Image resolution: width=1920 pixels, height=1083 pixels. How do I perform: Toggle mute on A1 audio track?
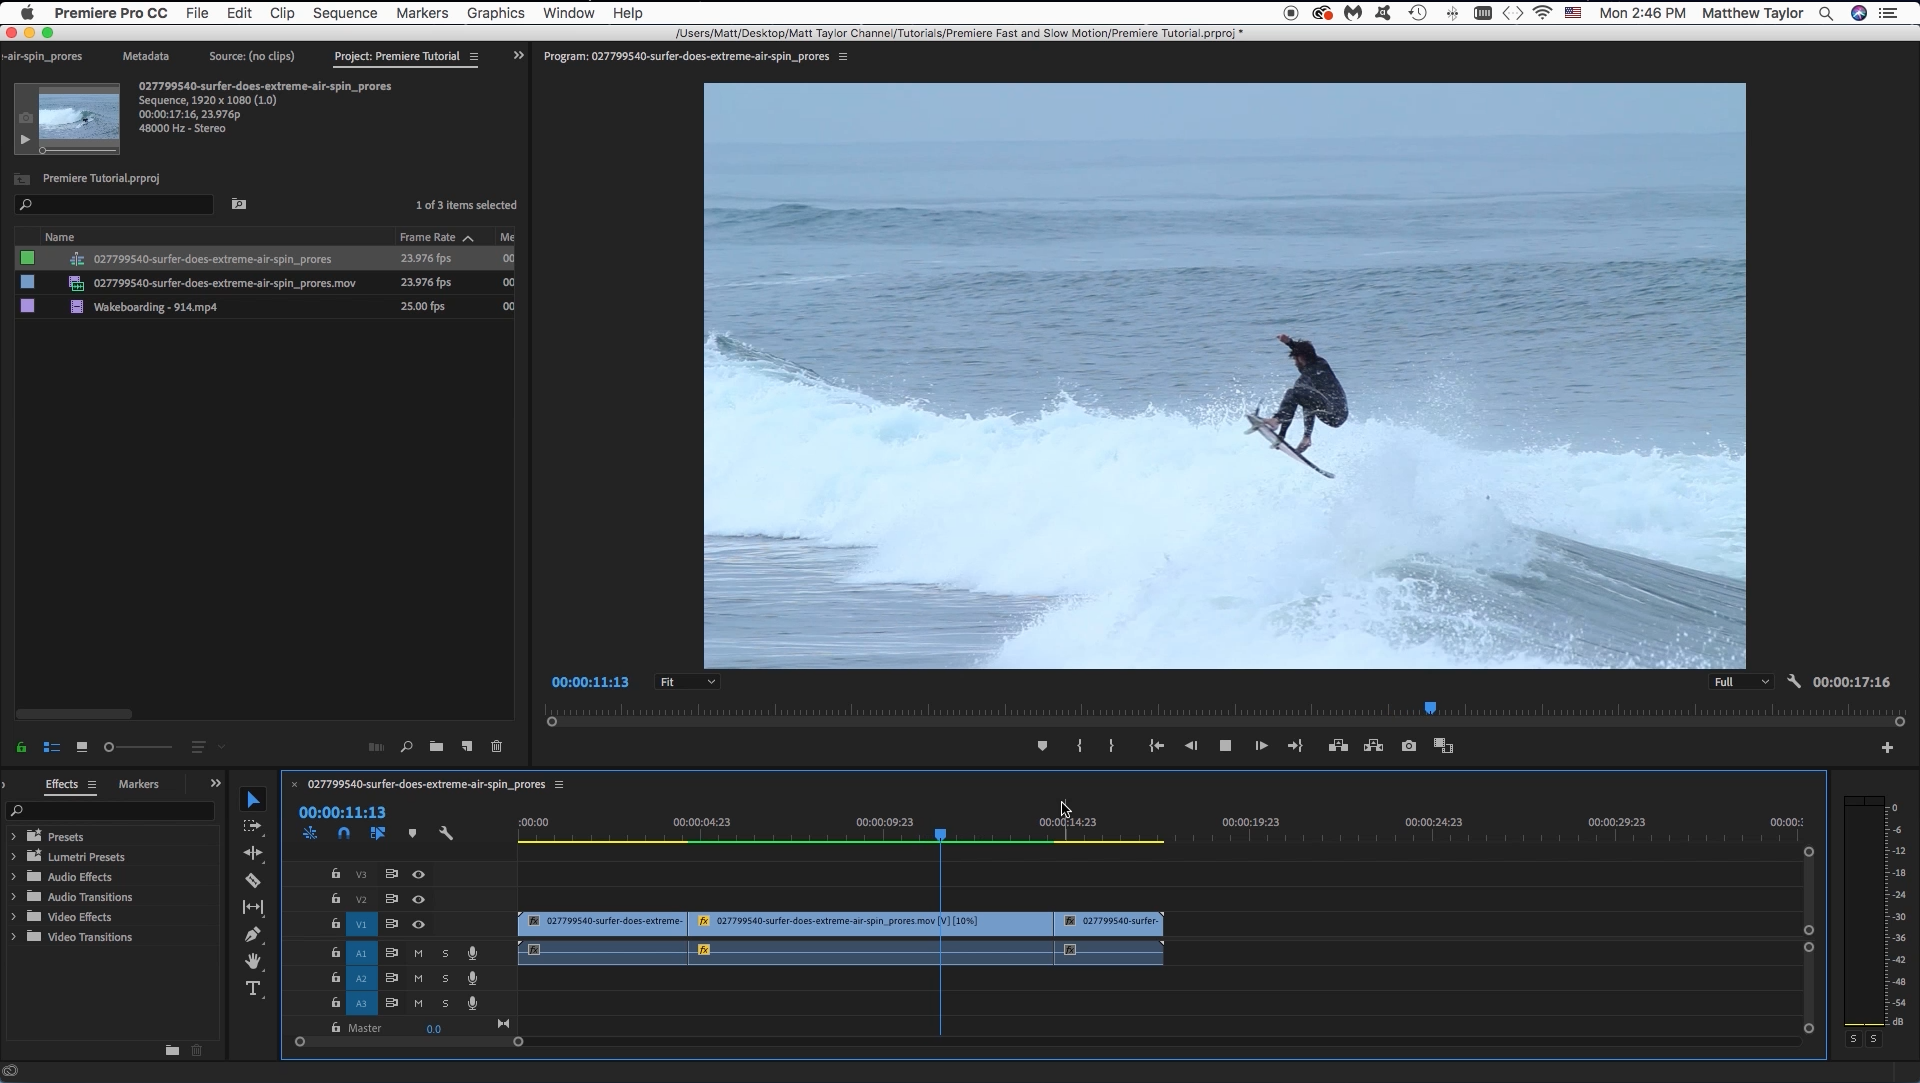[x=418, y=952]
